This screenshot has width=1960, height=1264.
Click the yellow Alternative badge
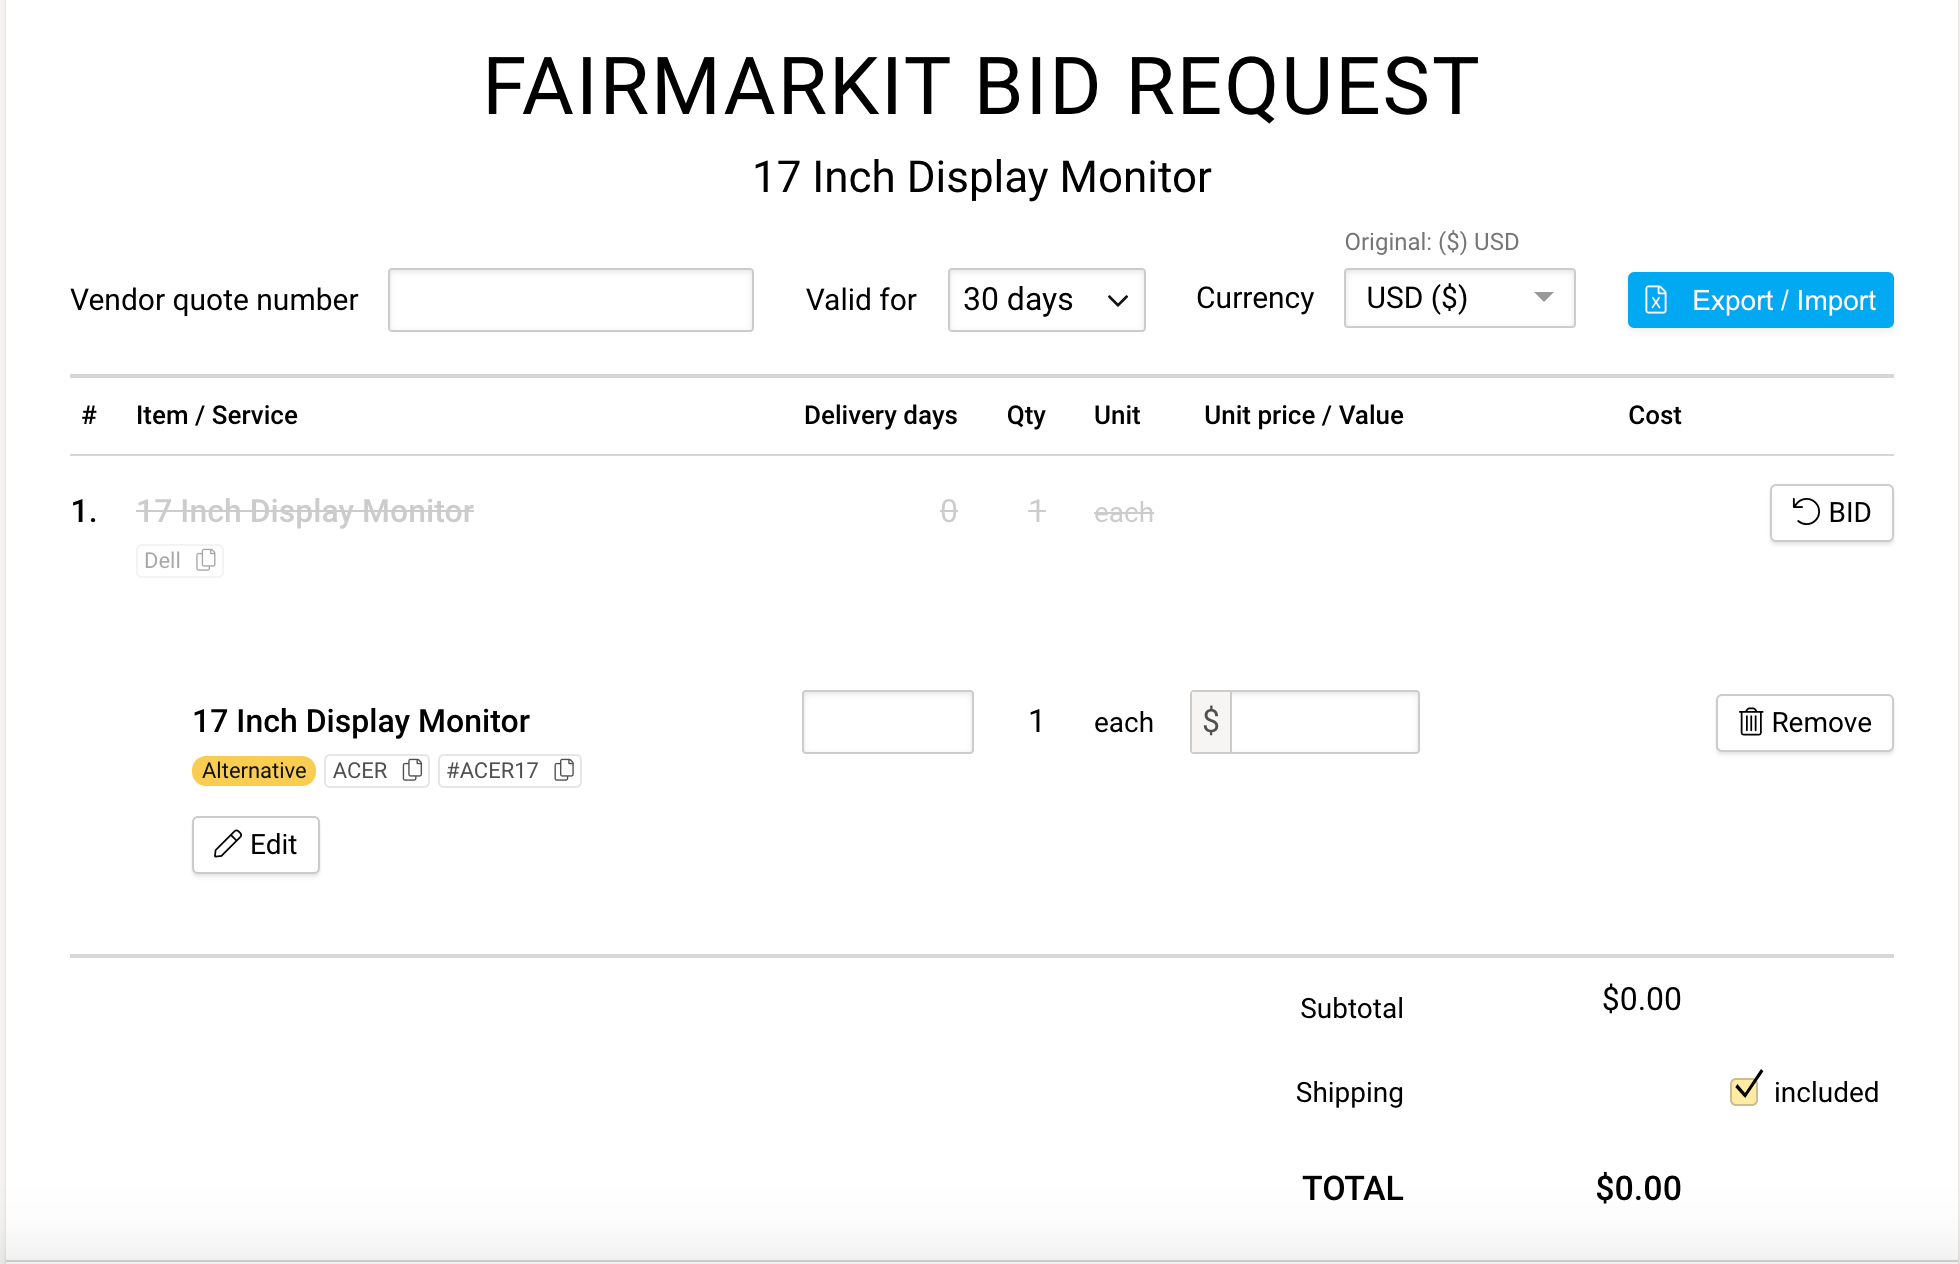coord(254,770)
